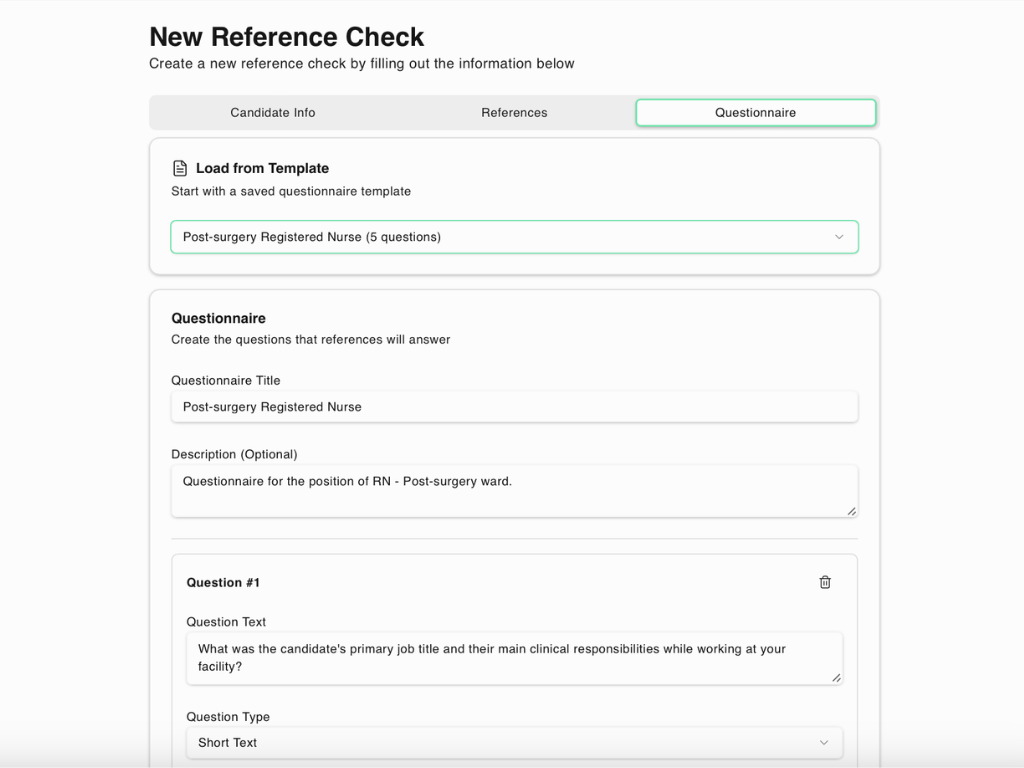
Task: Click the New Reference Check page title
Action: [287, 37]
